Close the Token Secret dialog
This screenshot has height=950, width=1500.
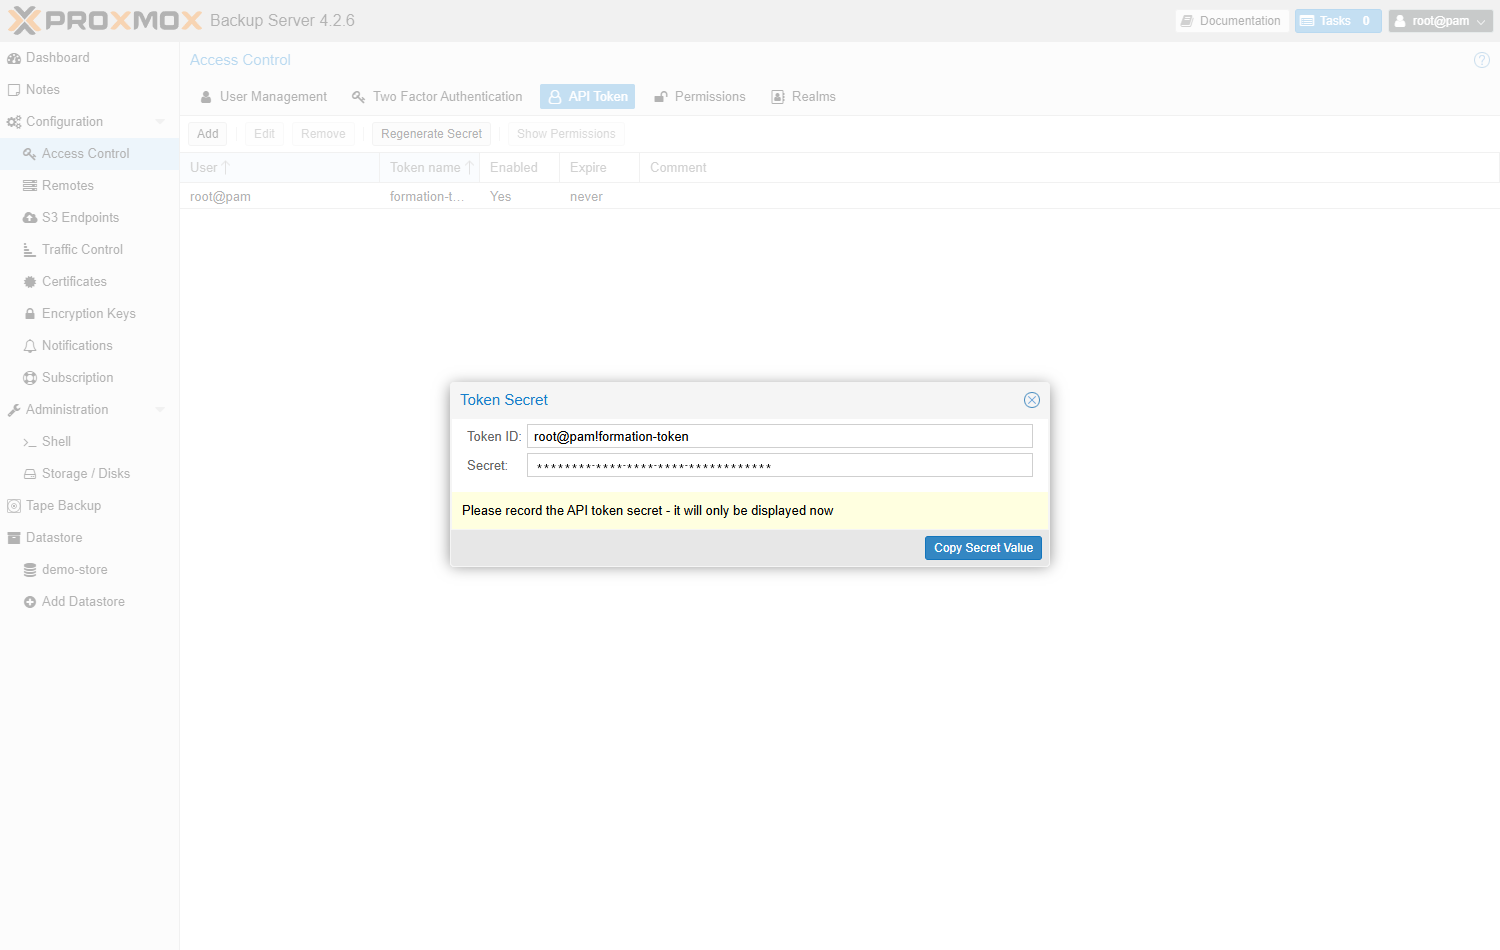[1032, 400]
